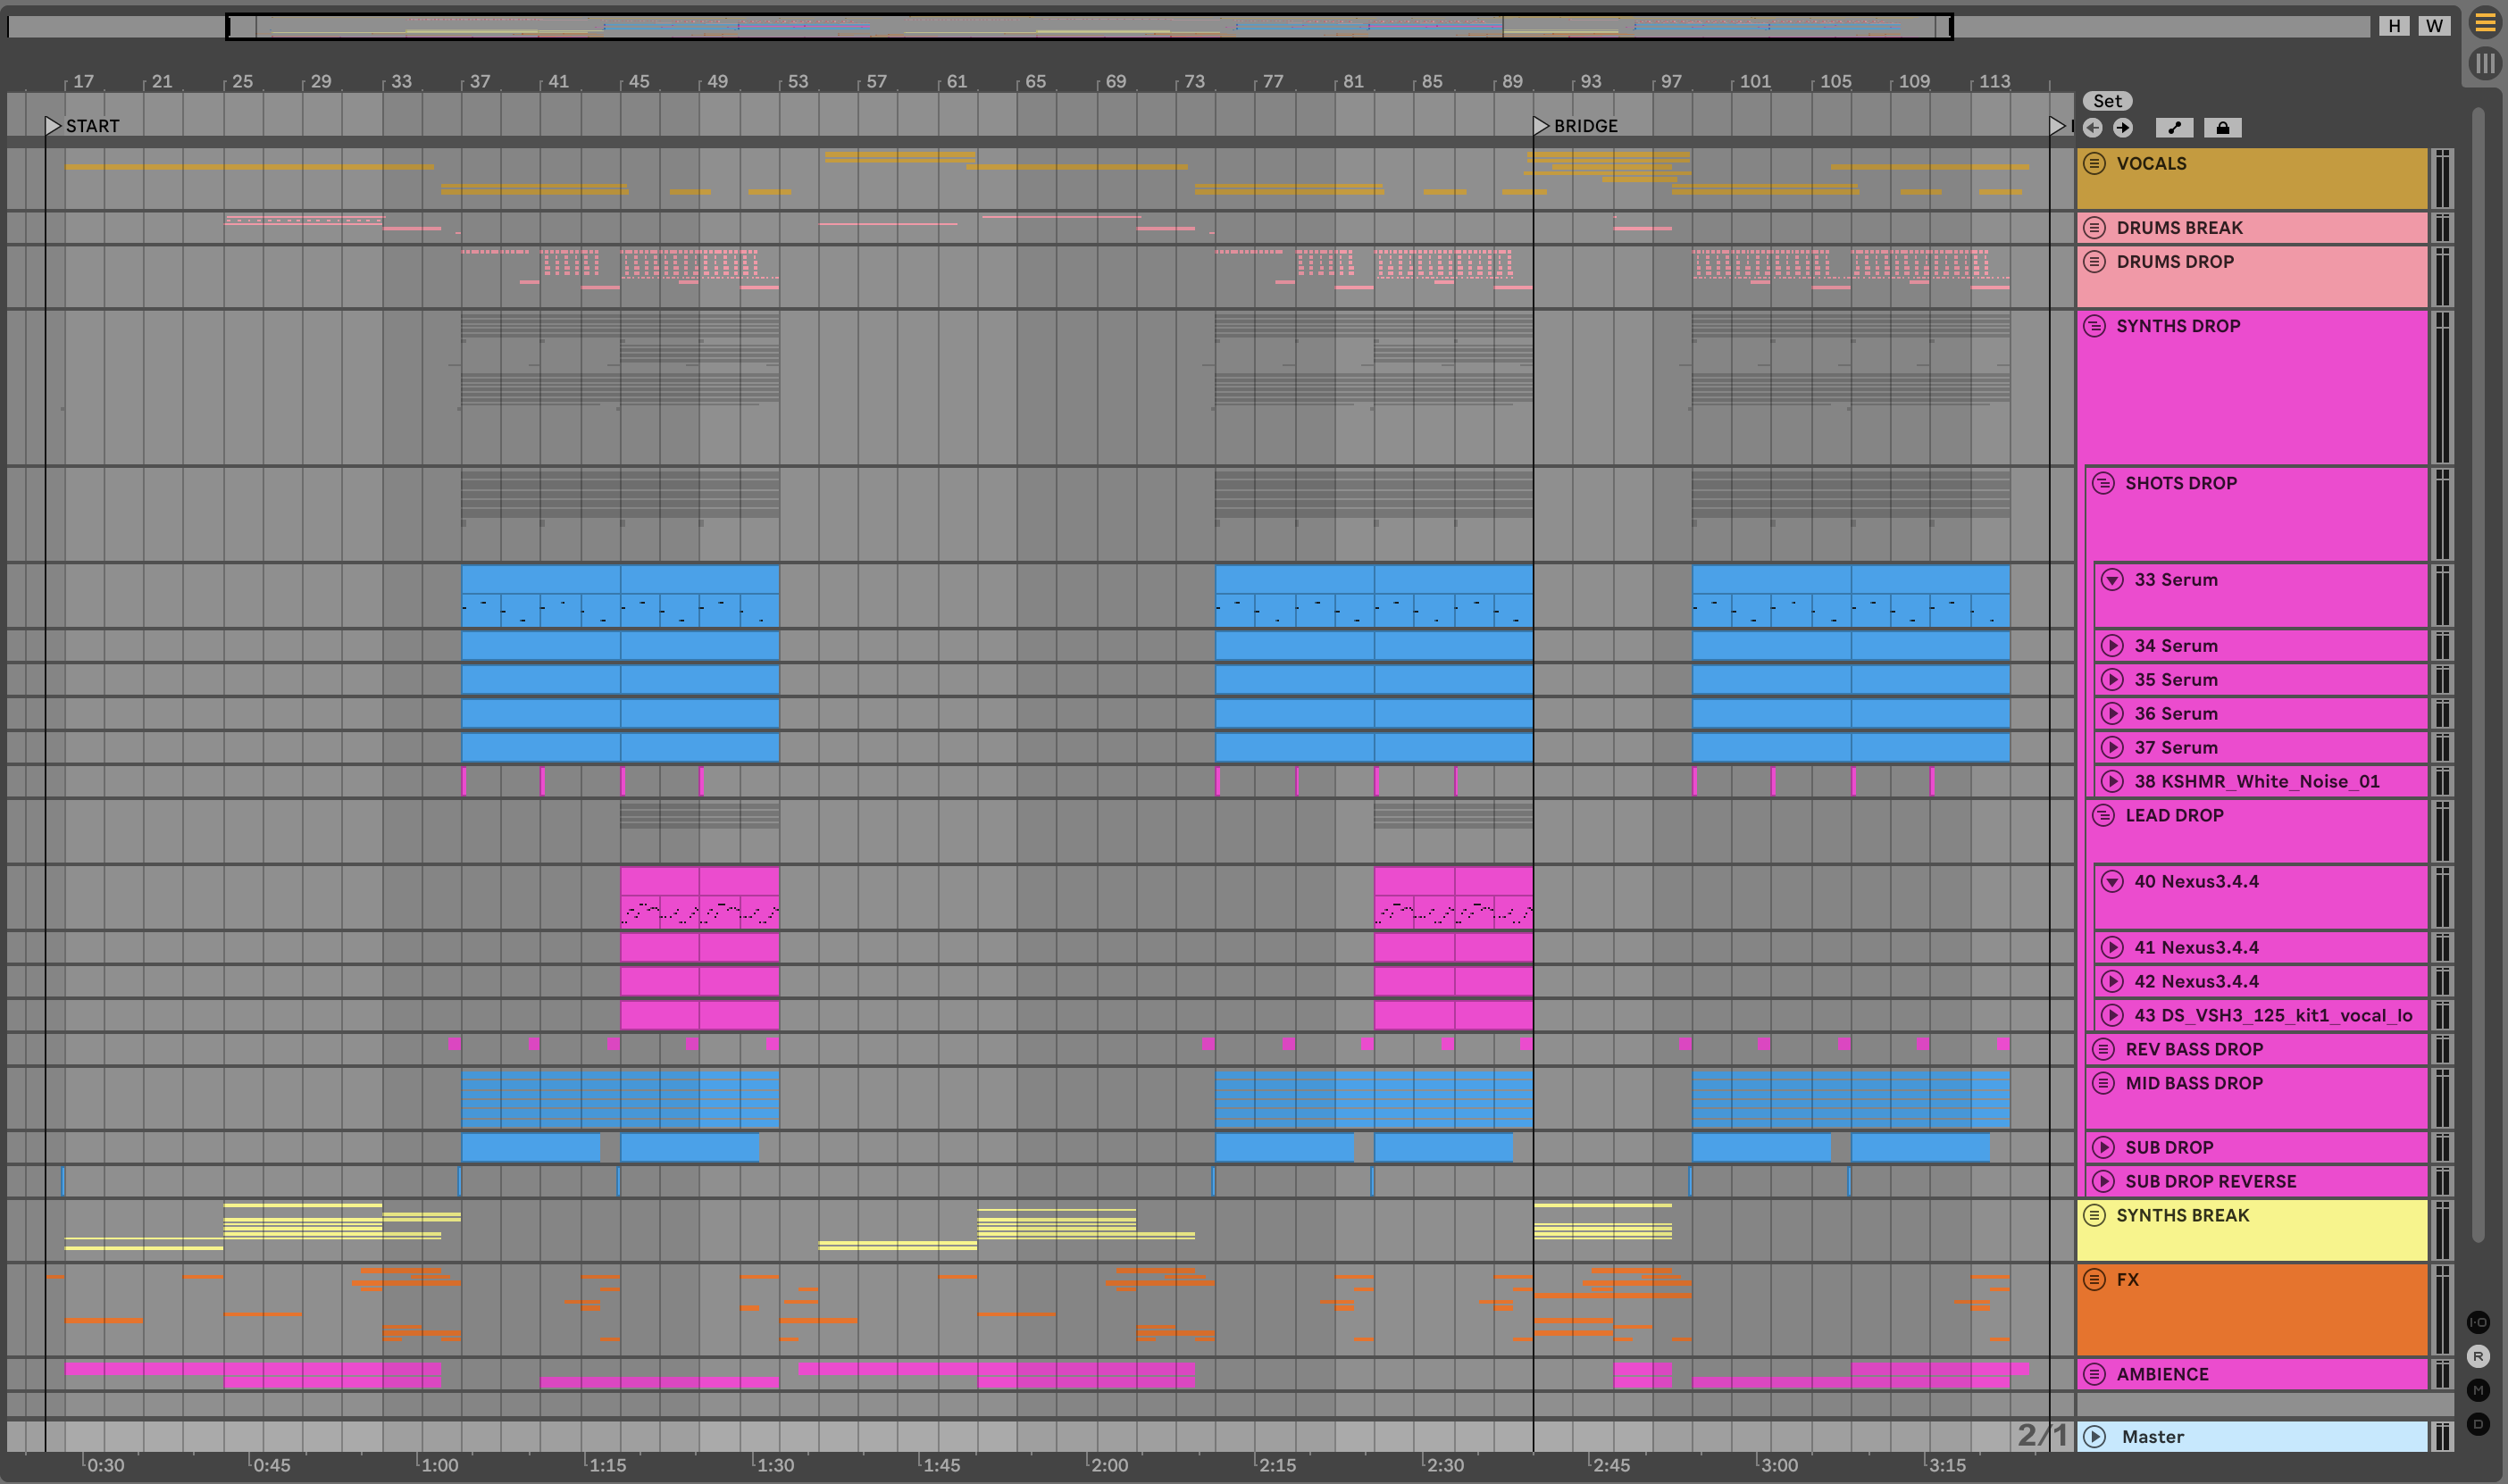
Task: Toggle the Mixer (M) section visibility
Action: click(x=2478, y=1390)
